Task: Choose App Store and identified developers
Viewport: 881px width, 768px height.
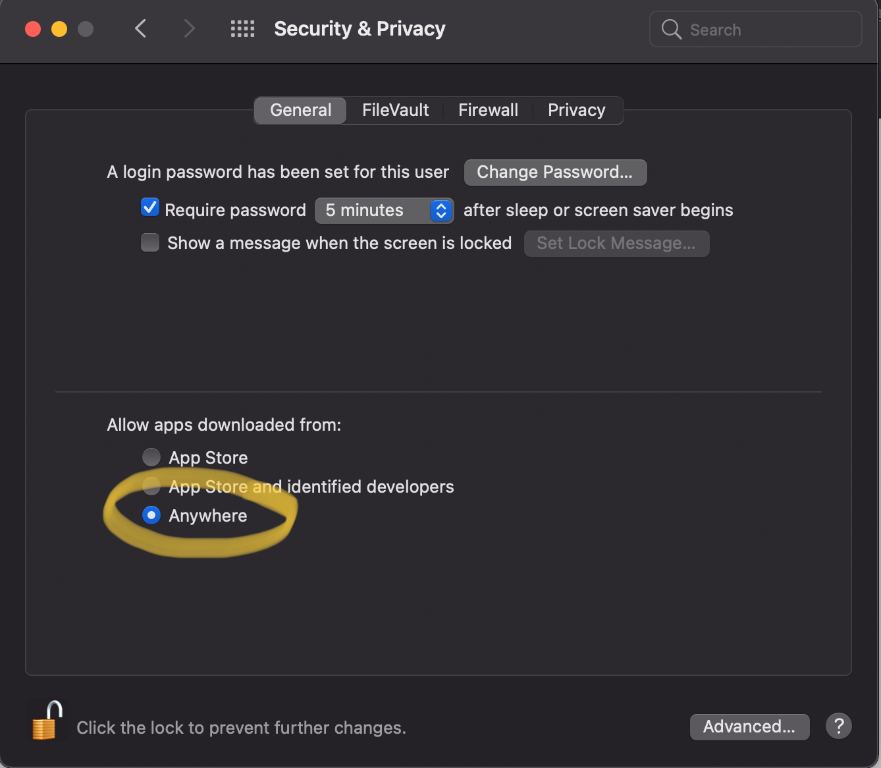Action: [x=151, y=487]
